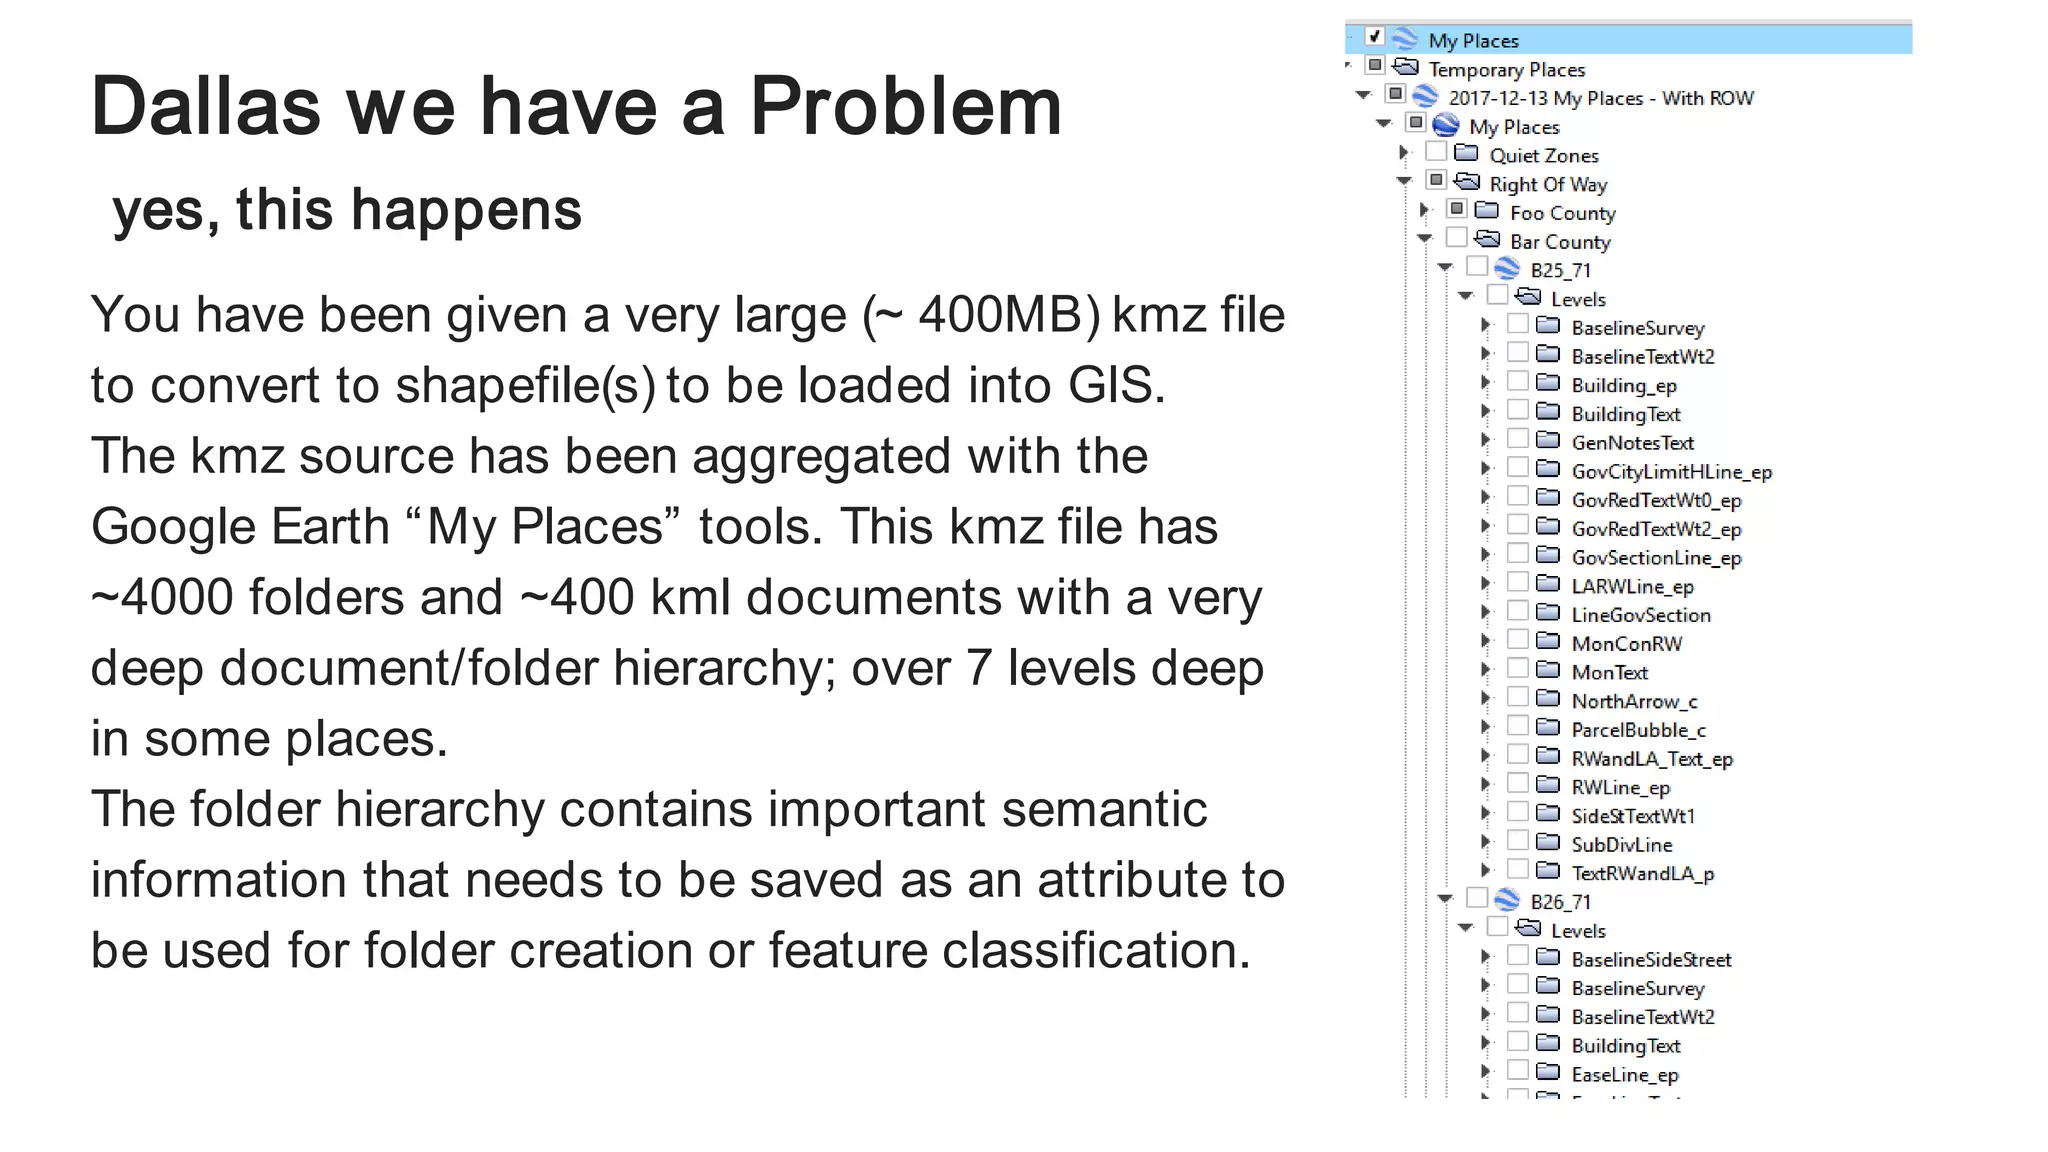Click the LARWLine_ep folder icon

tap(1548, 584)
